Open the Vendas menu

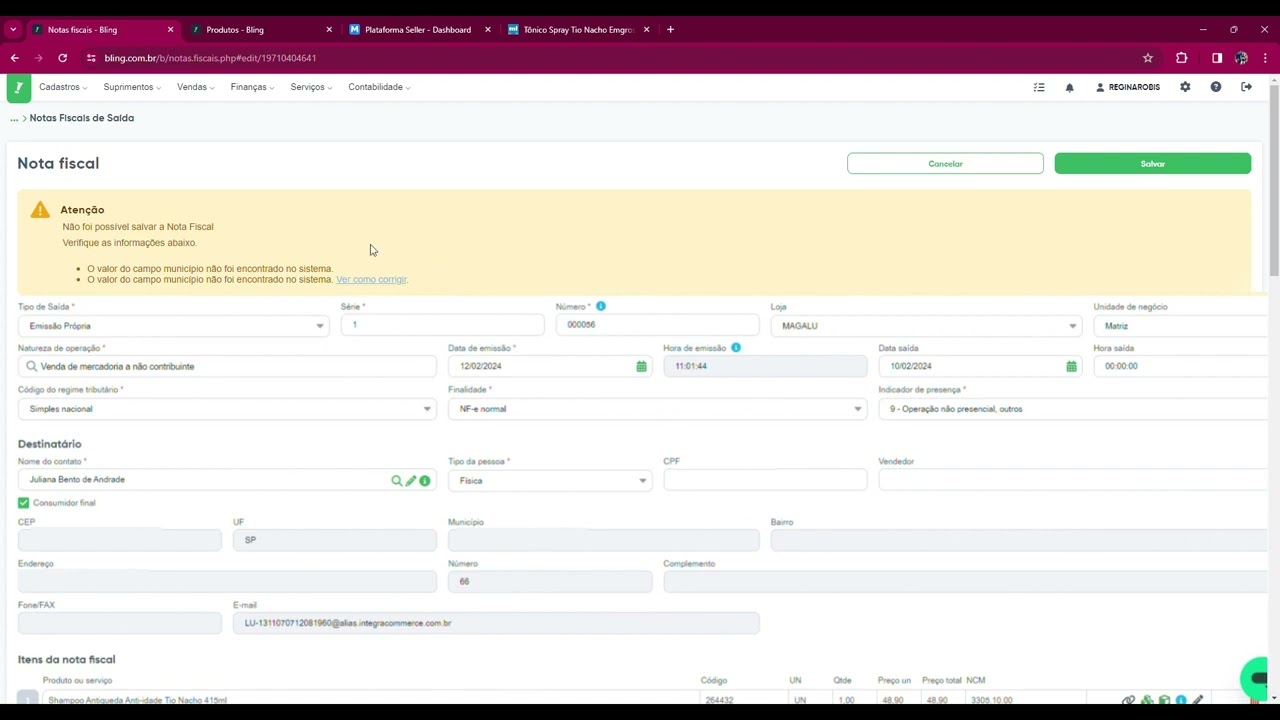pos(195,87)
